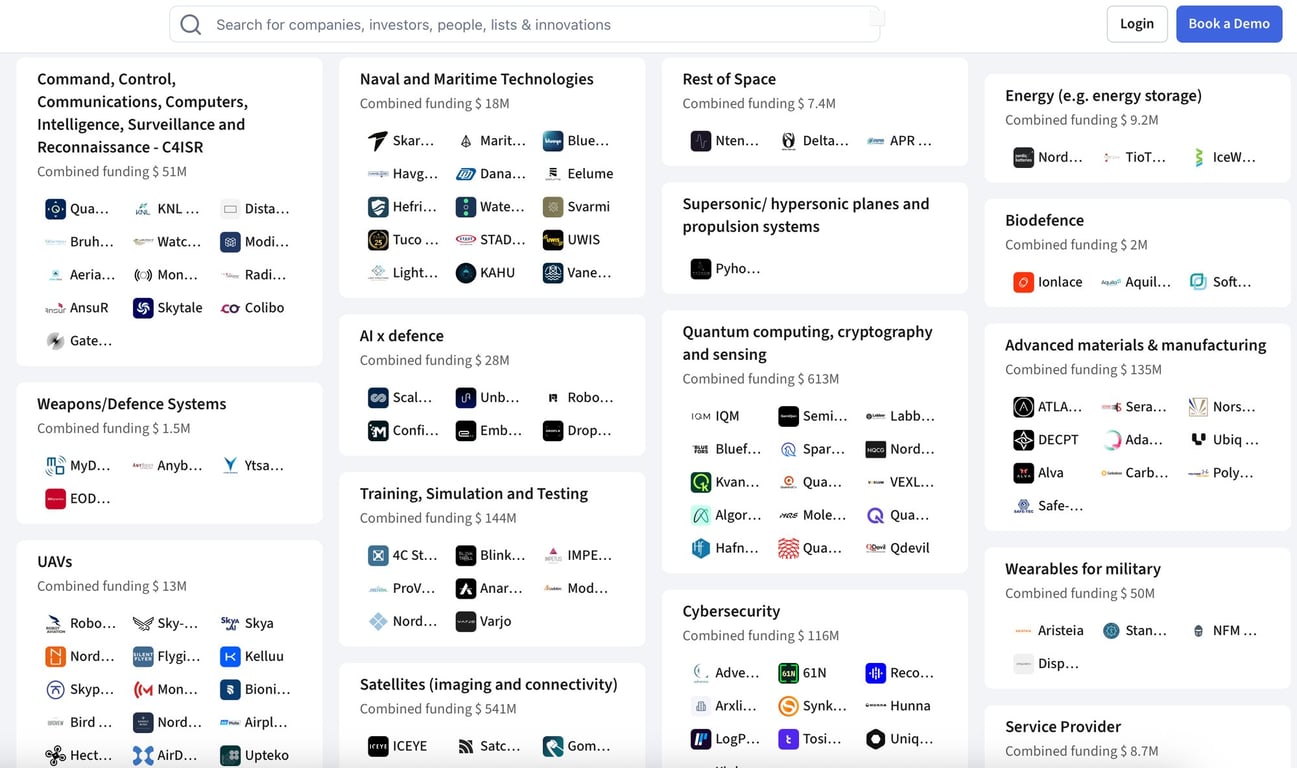The width and height of the screenshot is (1297, 768).
Task: Open the Scal… link under AI x defence
Action: (x=413, y=397)
